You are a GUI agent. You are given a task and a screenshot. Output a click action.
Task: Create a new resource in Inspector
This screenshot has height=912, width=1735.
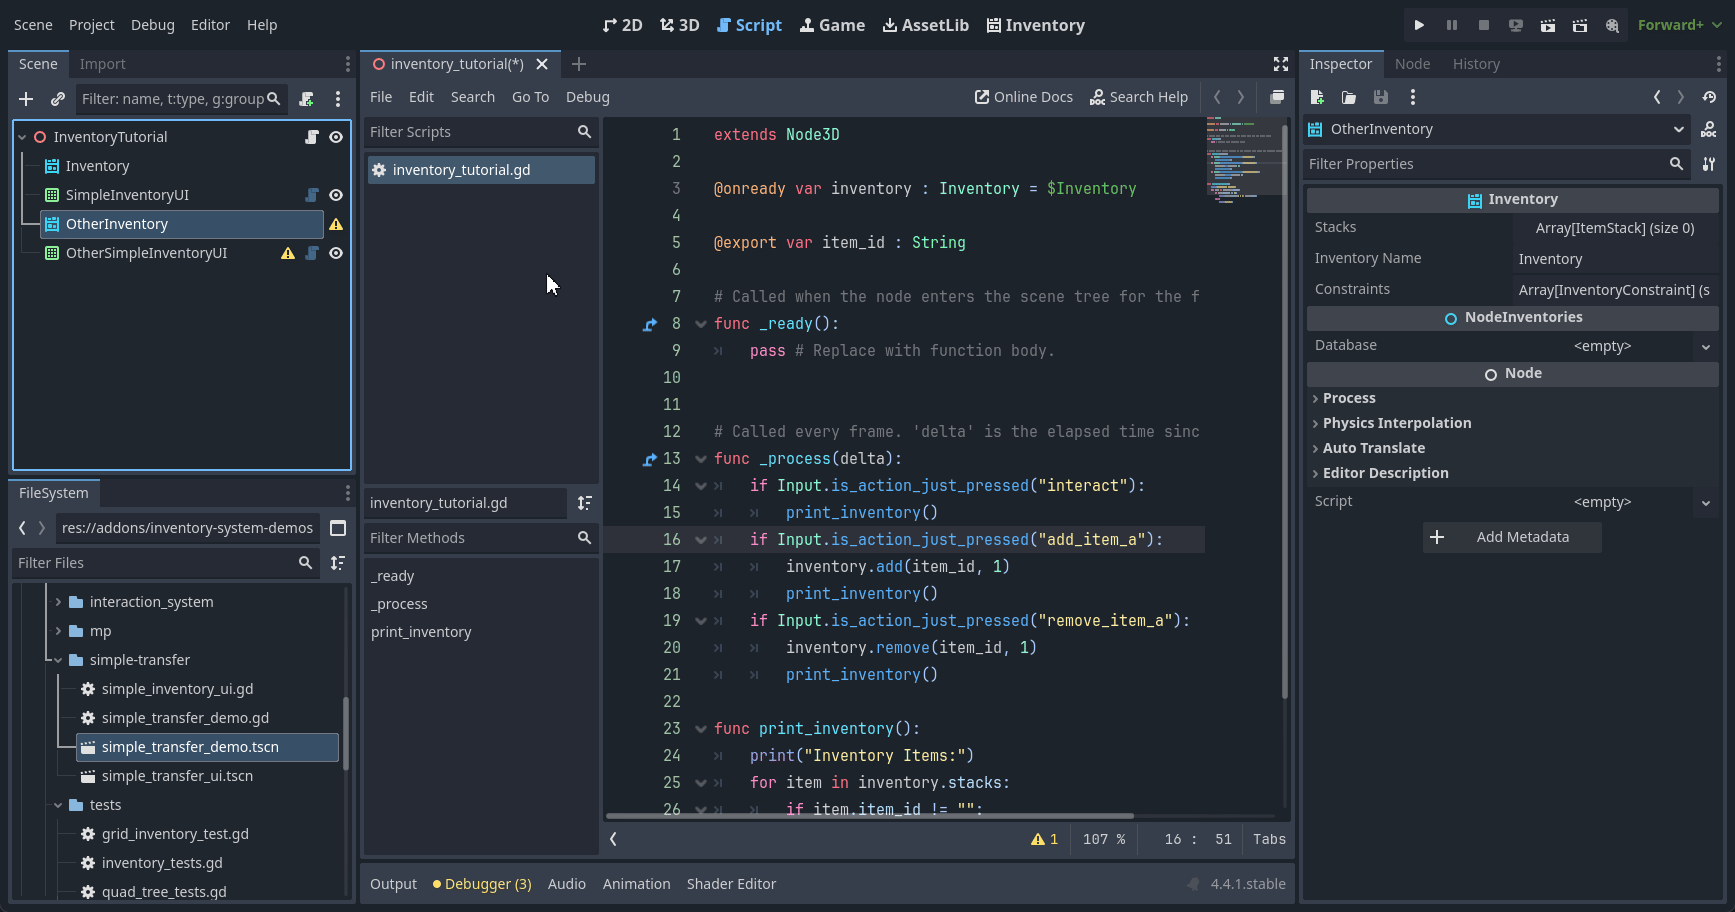tap(1317, 97)
